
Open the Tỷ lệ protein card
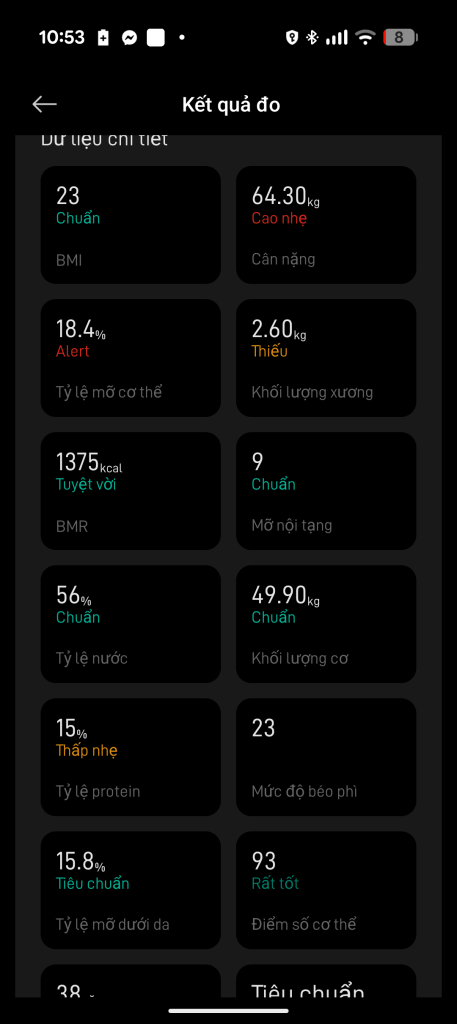coord(131,758)
